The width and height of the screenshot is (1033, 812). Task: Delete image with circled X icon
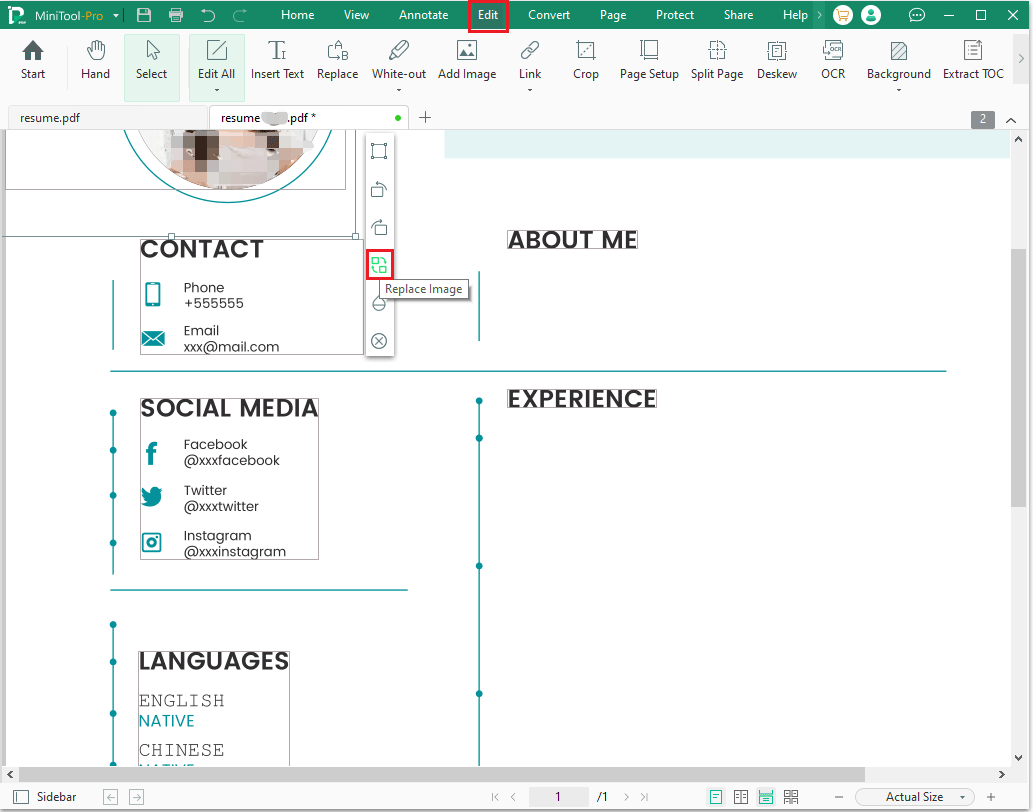tap(379, 340)
